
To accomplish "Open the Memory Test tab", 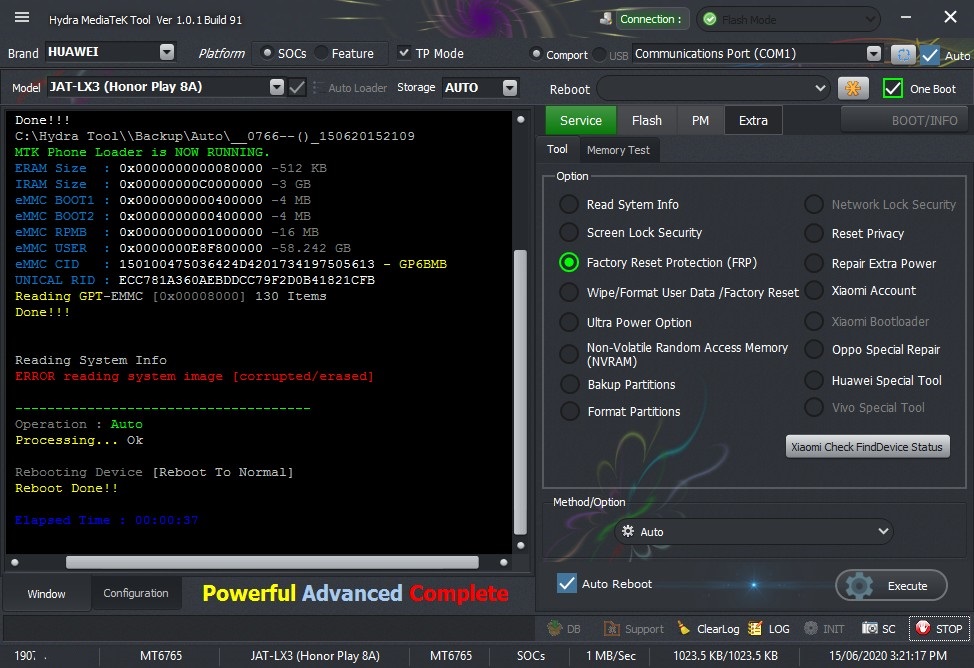I will (x=618, y=150).
